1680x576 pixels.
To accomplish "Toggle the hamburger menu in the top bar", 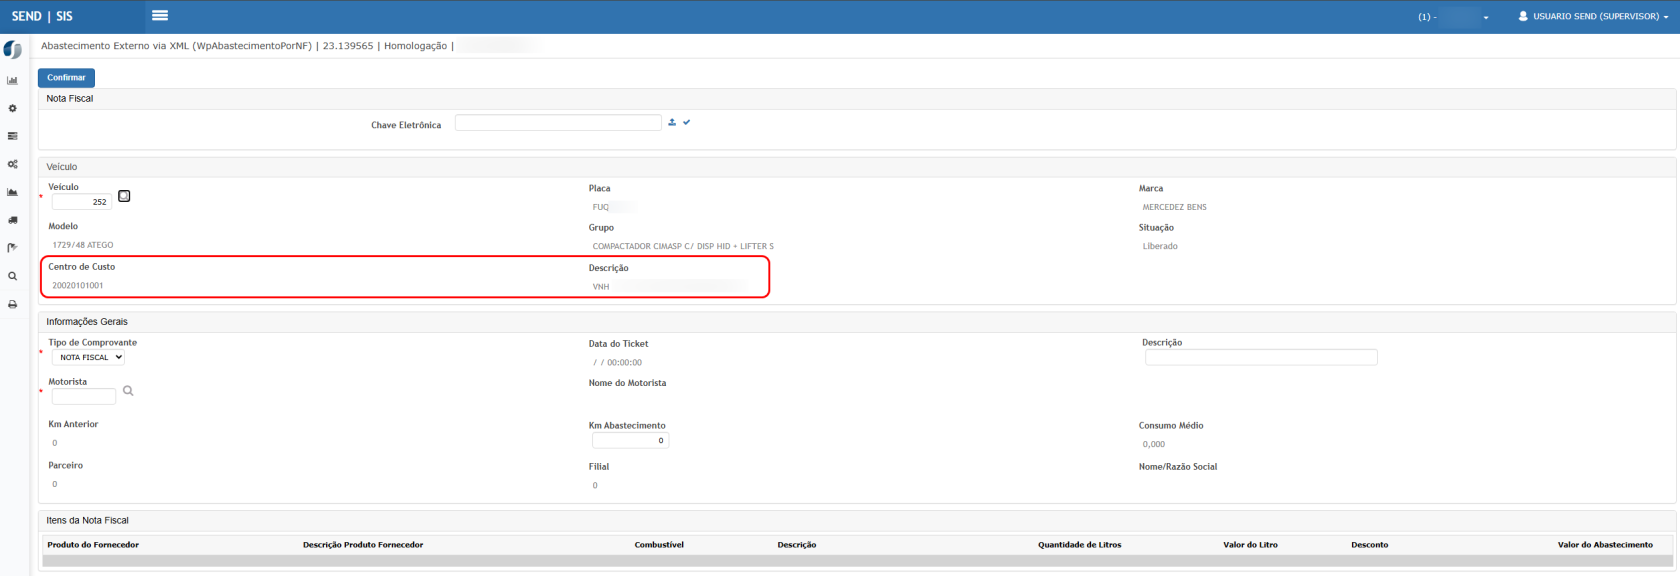I will tap(160, 15).
